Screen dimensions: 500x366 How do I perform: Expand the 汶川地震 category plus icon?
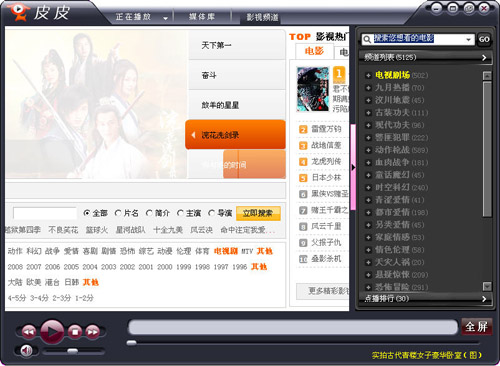368,100
